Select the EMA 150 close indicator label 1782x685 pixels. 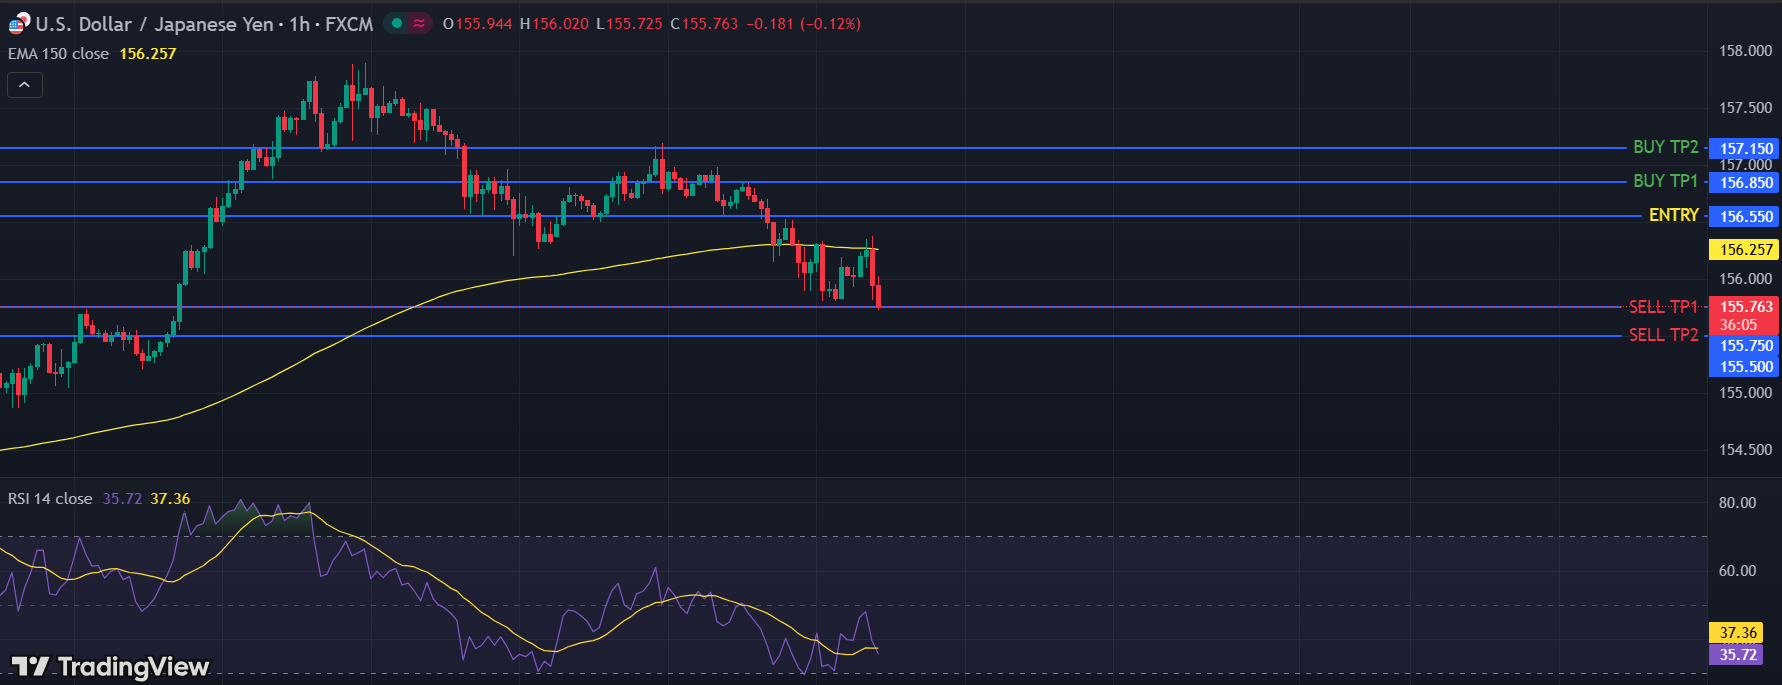58,54
